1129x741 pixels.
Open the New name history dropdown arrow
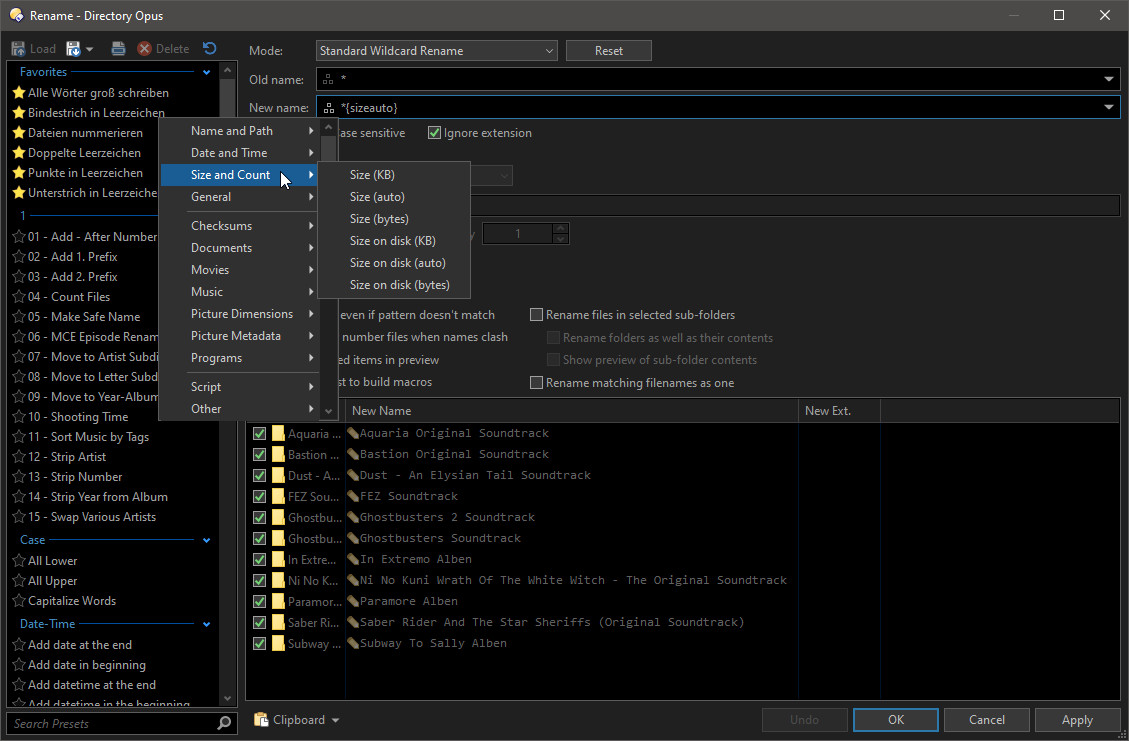coord(1109,108)
